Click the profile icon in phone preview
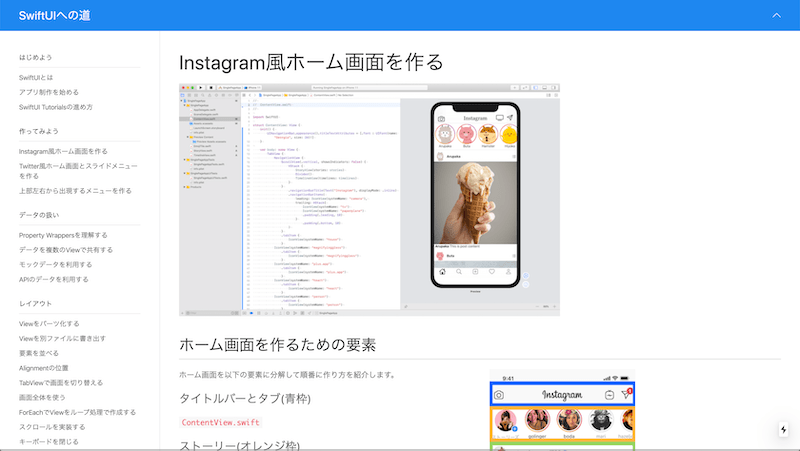Image resolution: width=800 pixels, height=451 pixels. coord(508,272)
